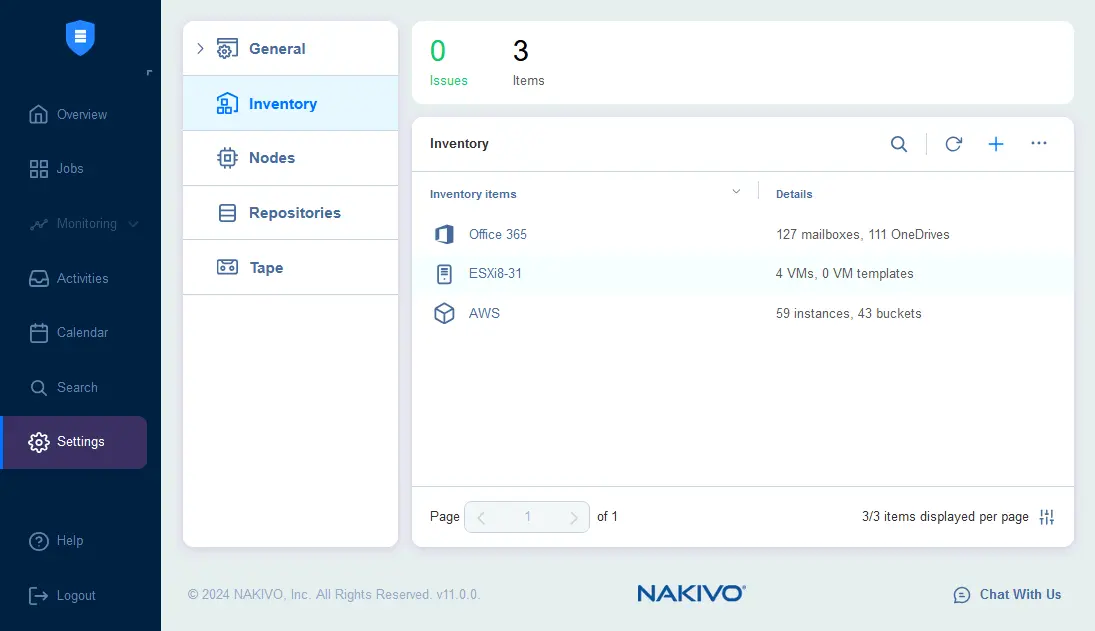Click '59 instances, 43 buckets' details
The image size is (1095, 631).
848,313
